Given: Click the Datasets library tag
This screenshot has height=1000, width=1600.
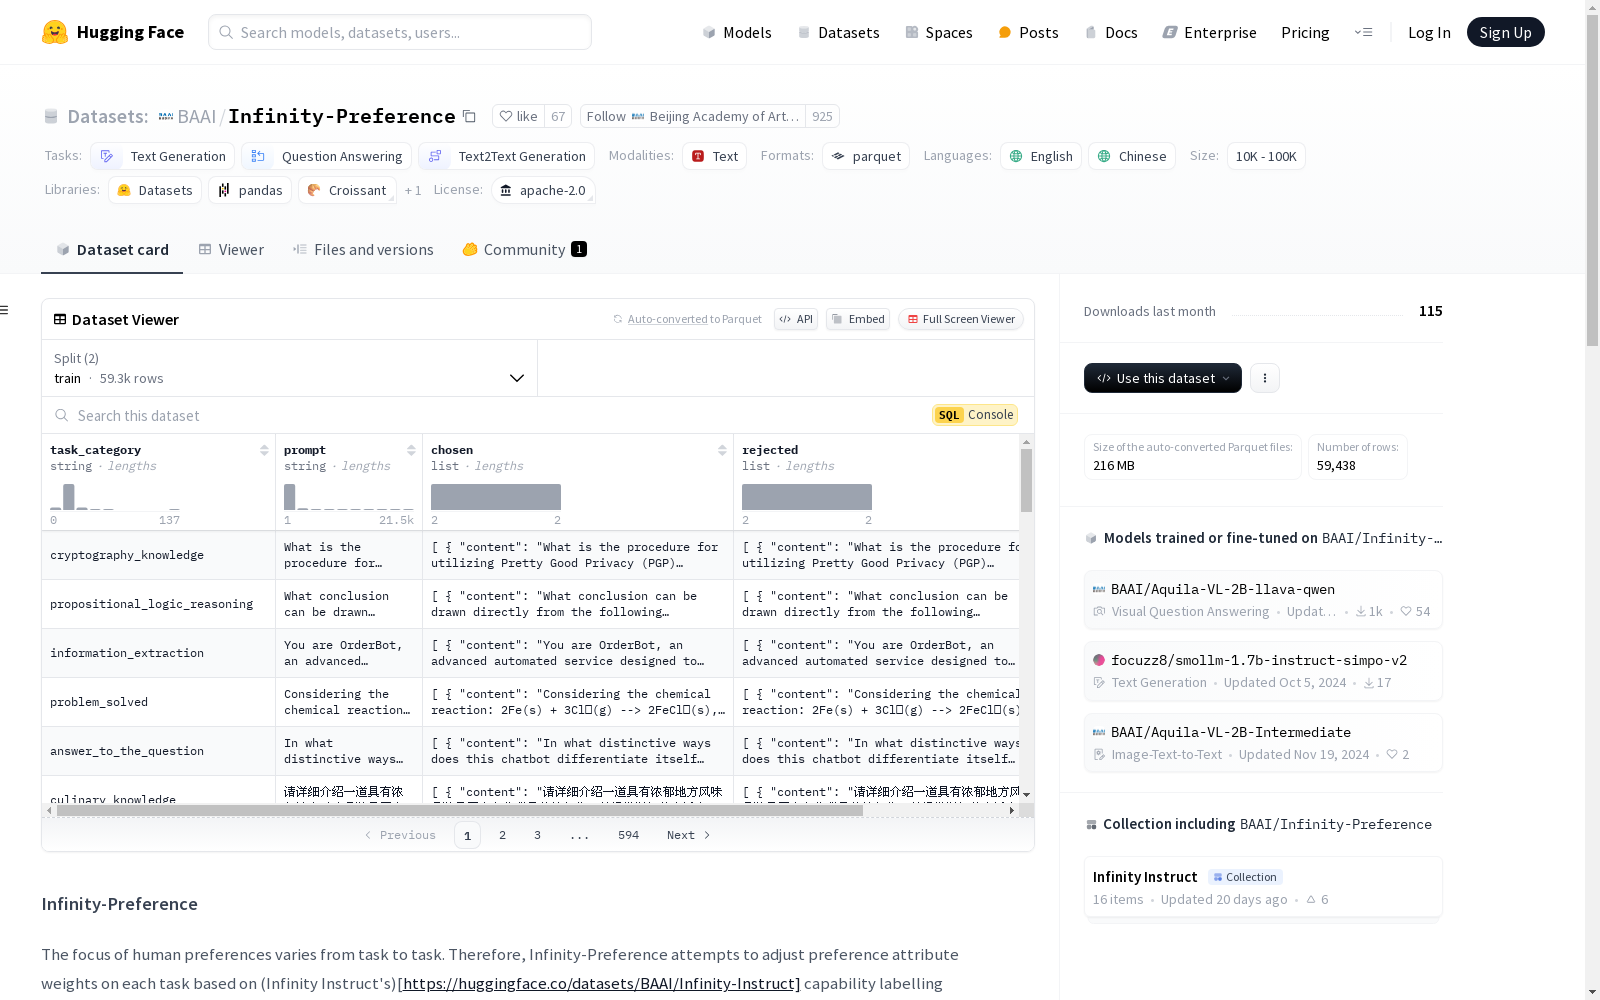Looking at the screenshot, I should (155, 190).
